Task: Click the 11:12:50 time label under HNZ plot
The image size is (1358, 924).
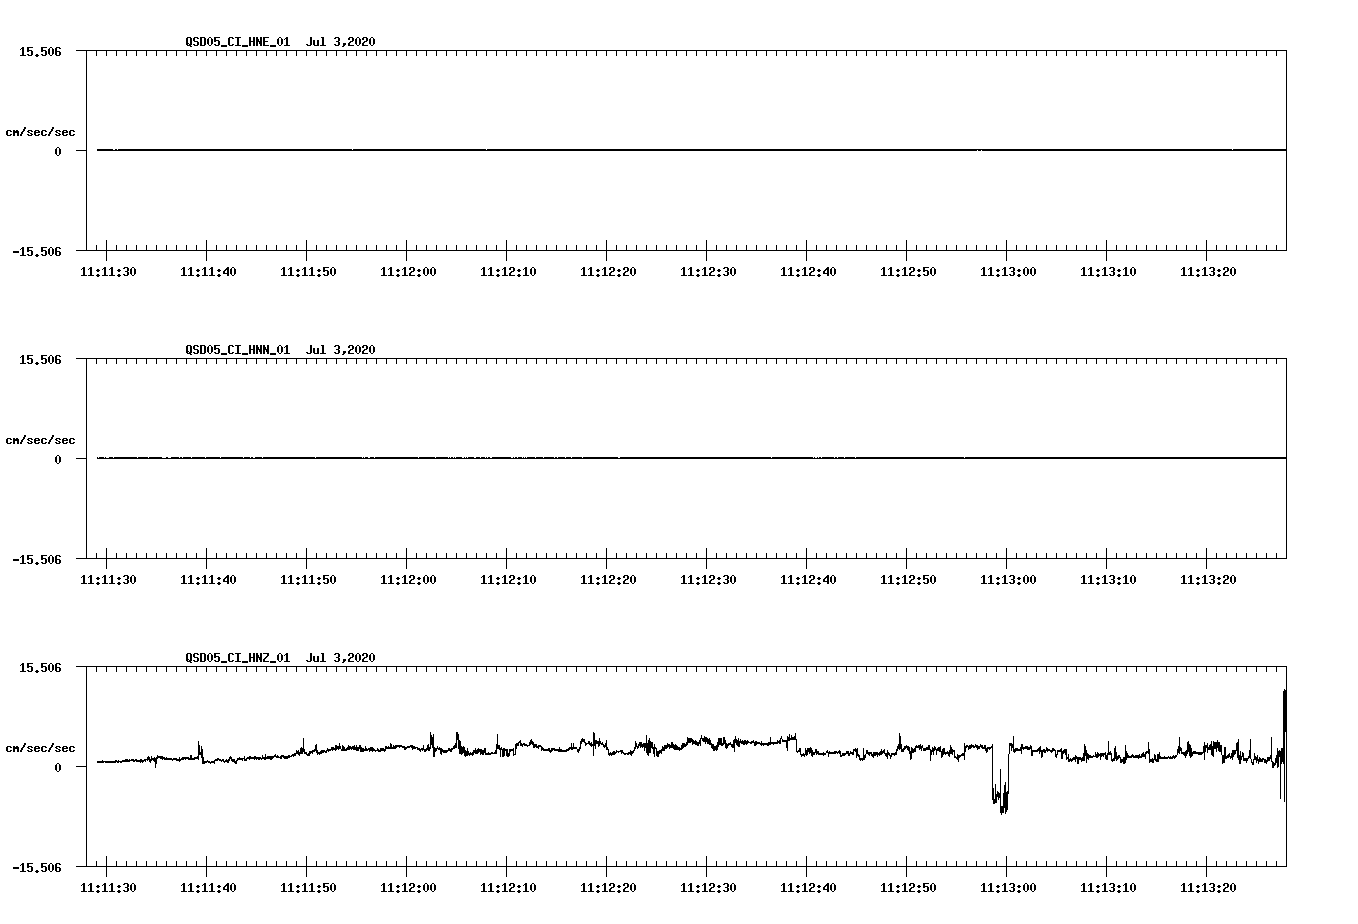Action: tap(908, 887)
